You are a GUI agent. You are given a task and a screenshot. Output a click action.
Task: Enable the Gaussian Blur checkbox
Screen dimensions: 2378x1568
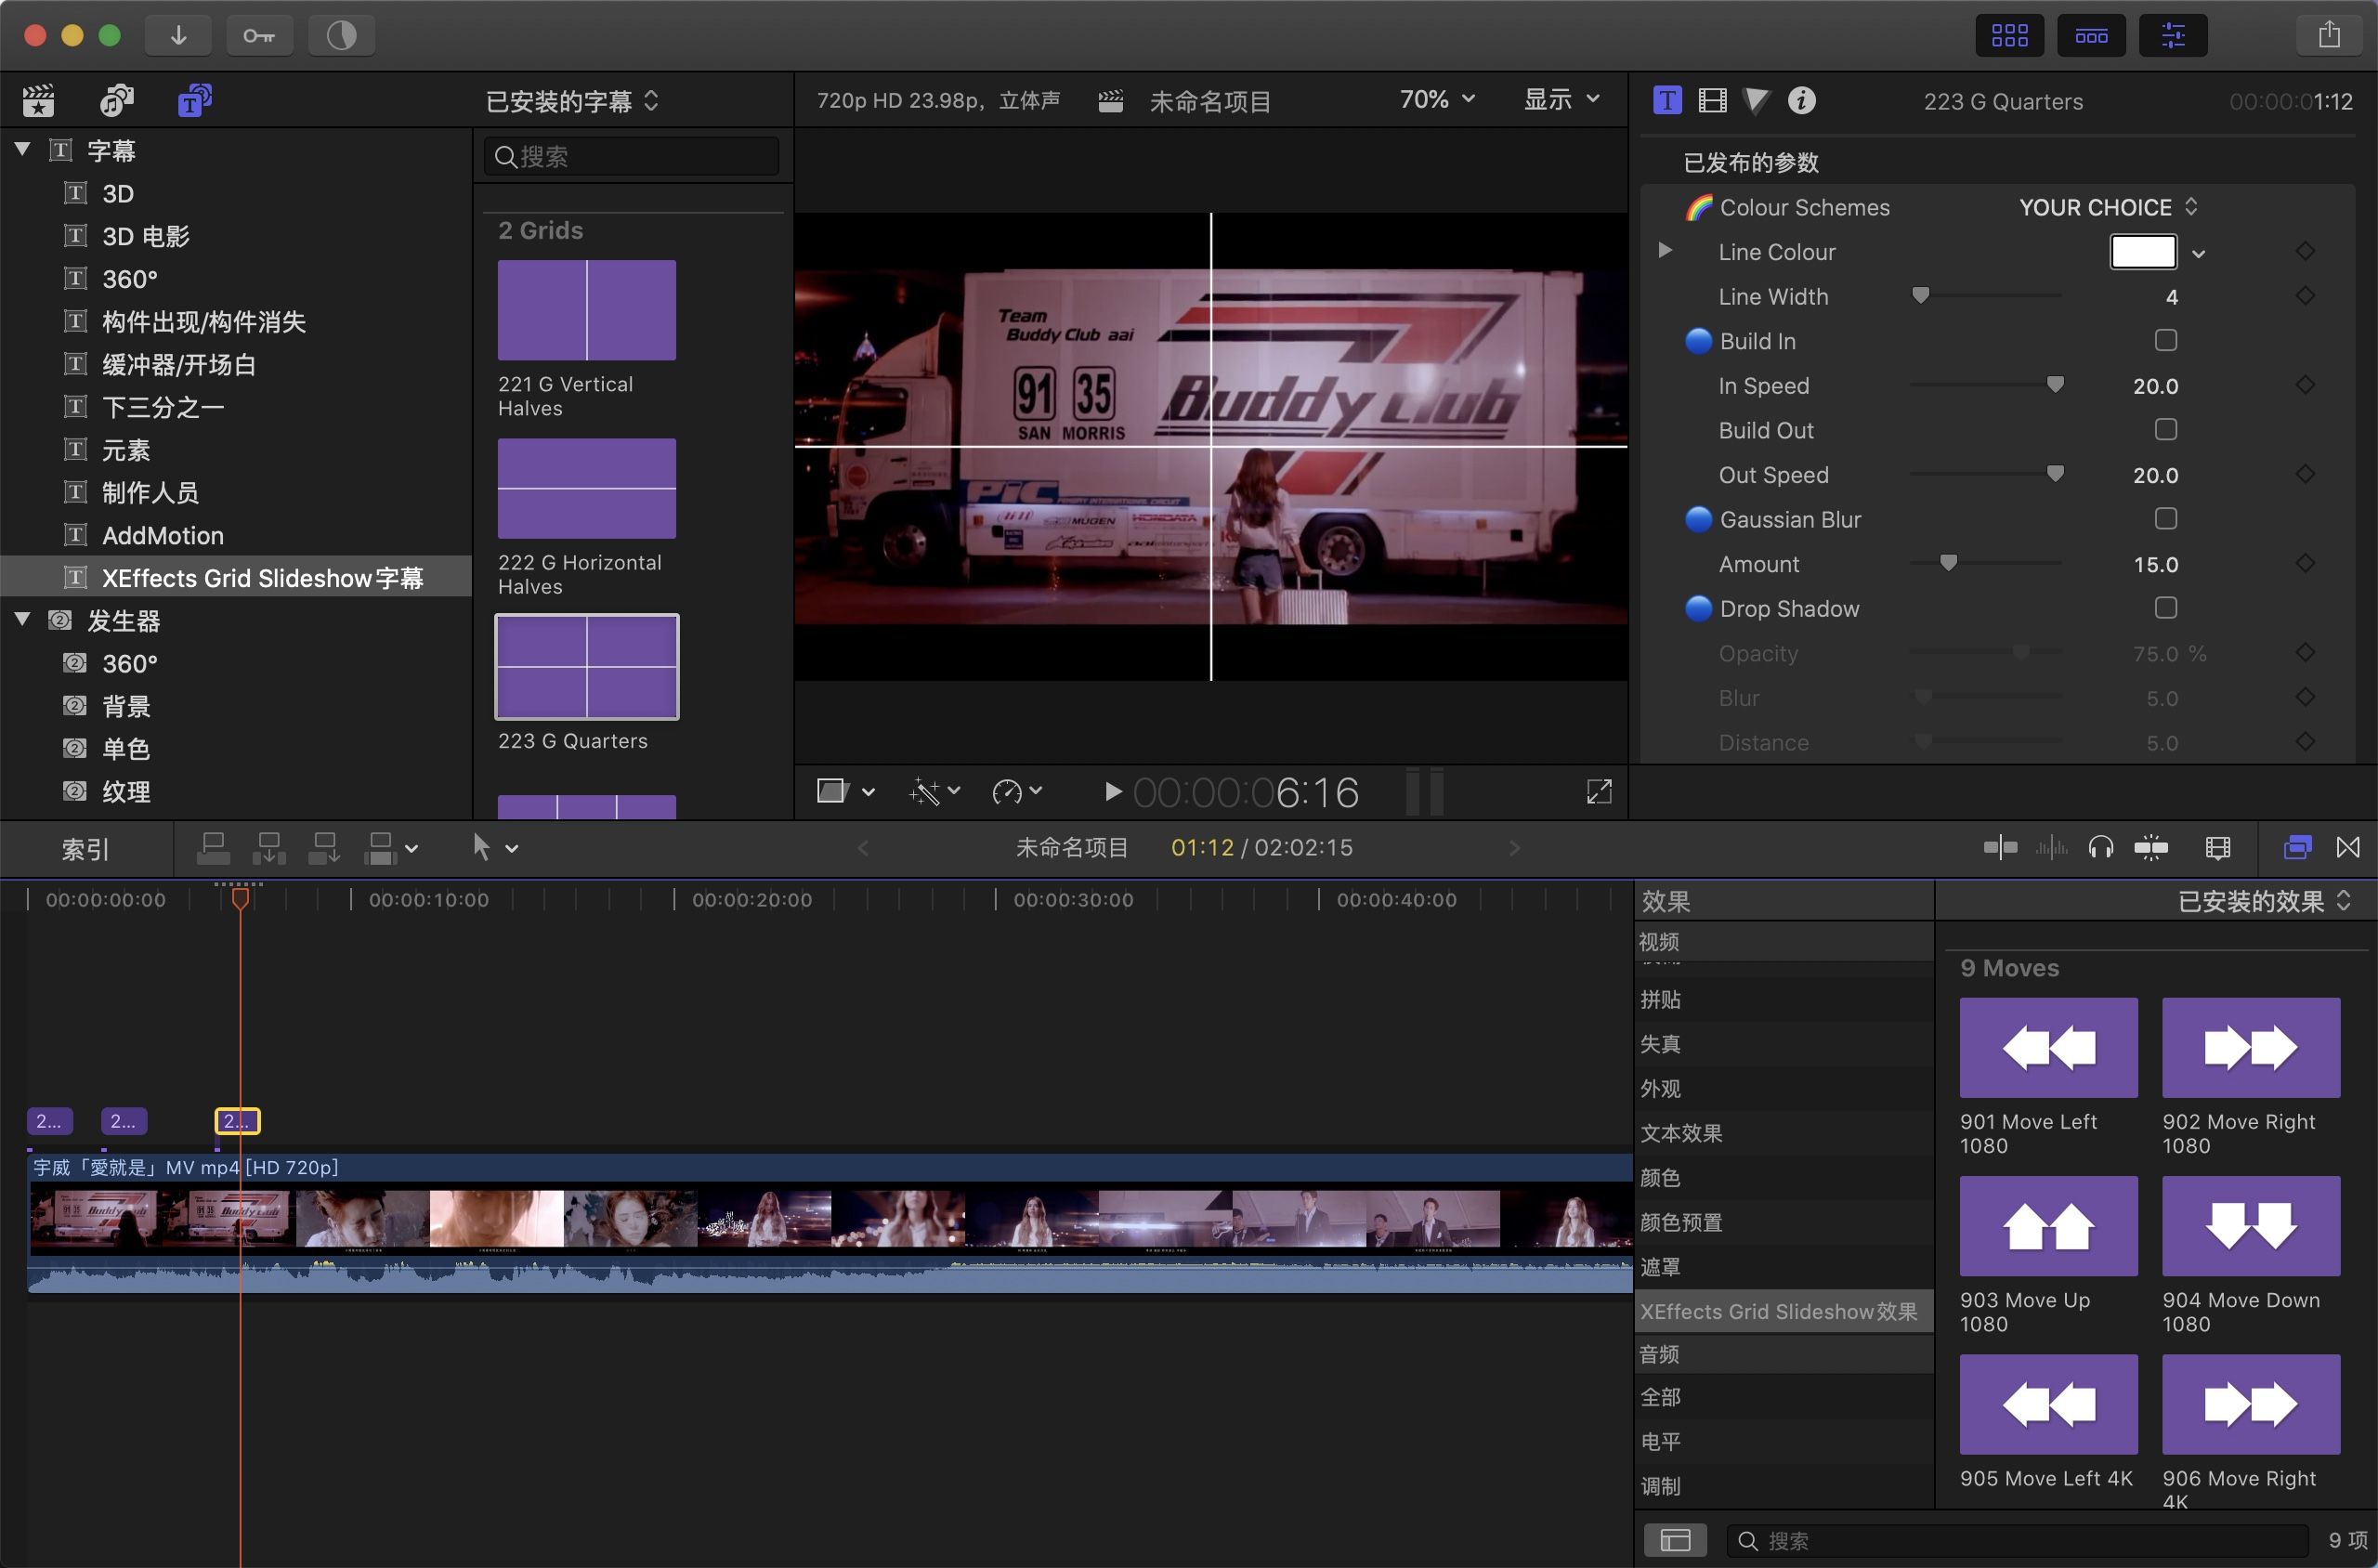[2165, 519]
